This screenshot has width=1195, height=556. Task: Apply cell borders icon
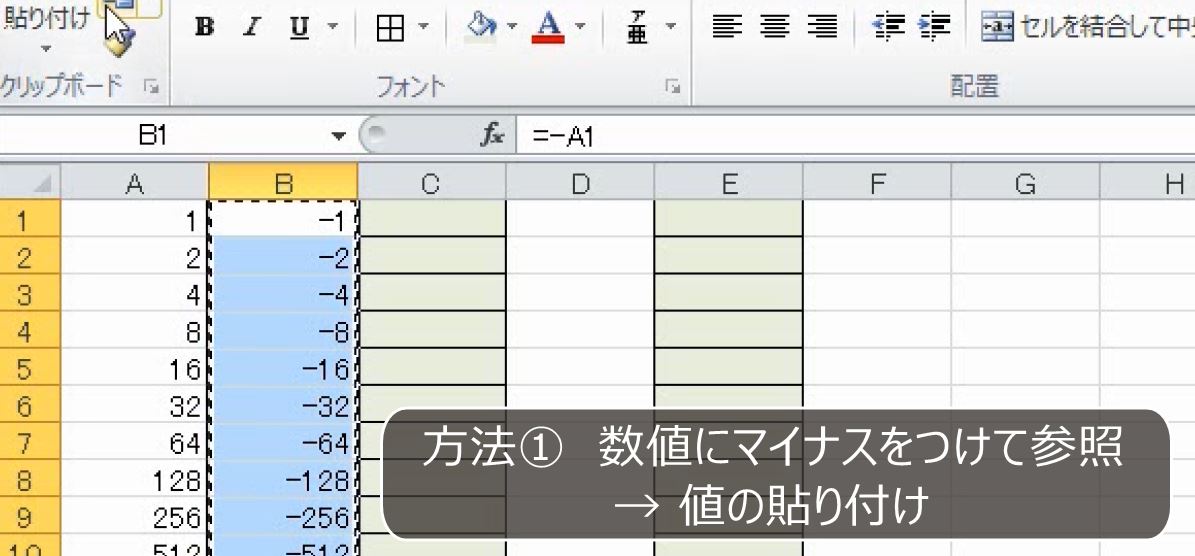point(390,28)
